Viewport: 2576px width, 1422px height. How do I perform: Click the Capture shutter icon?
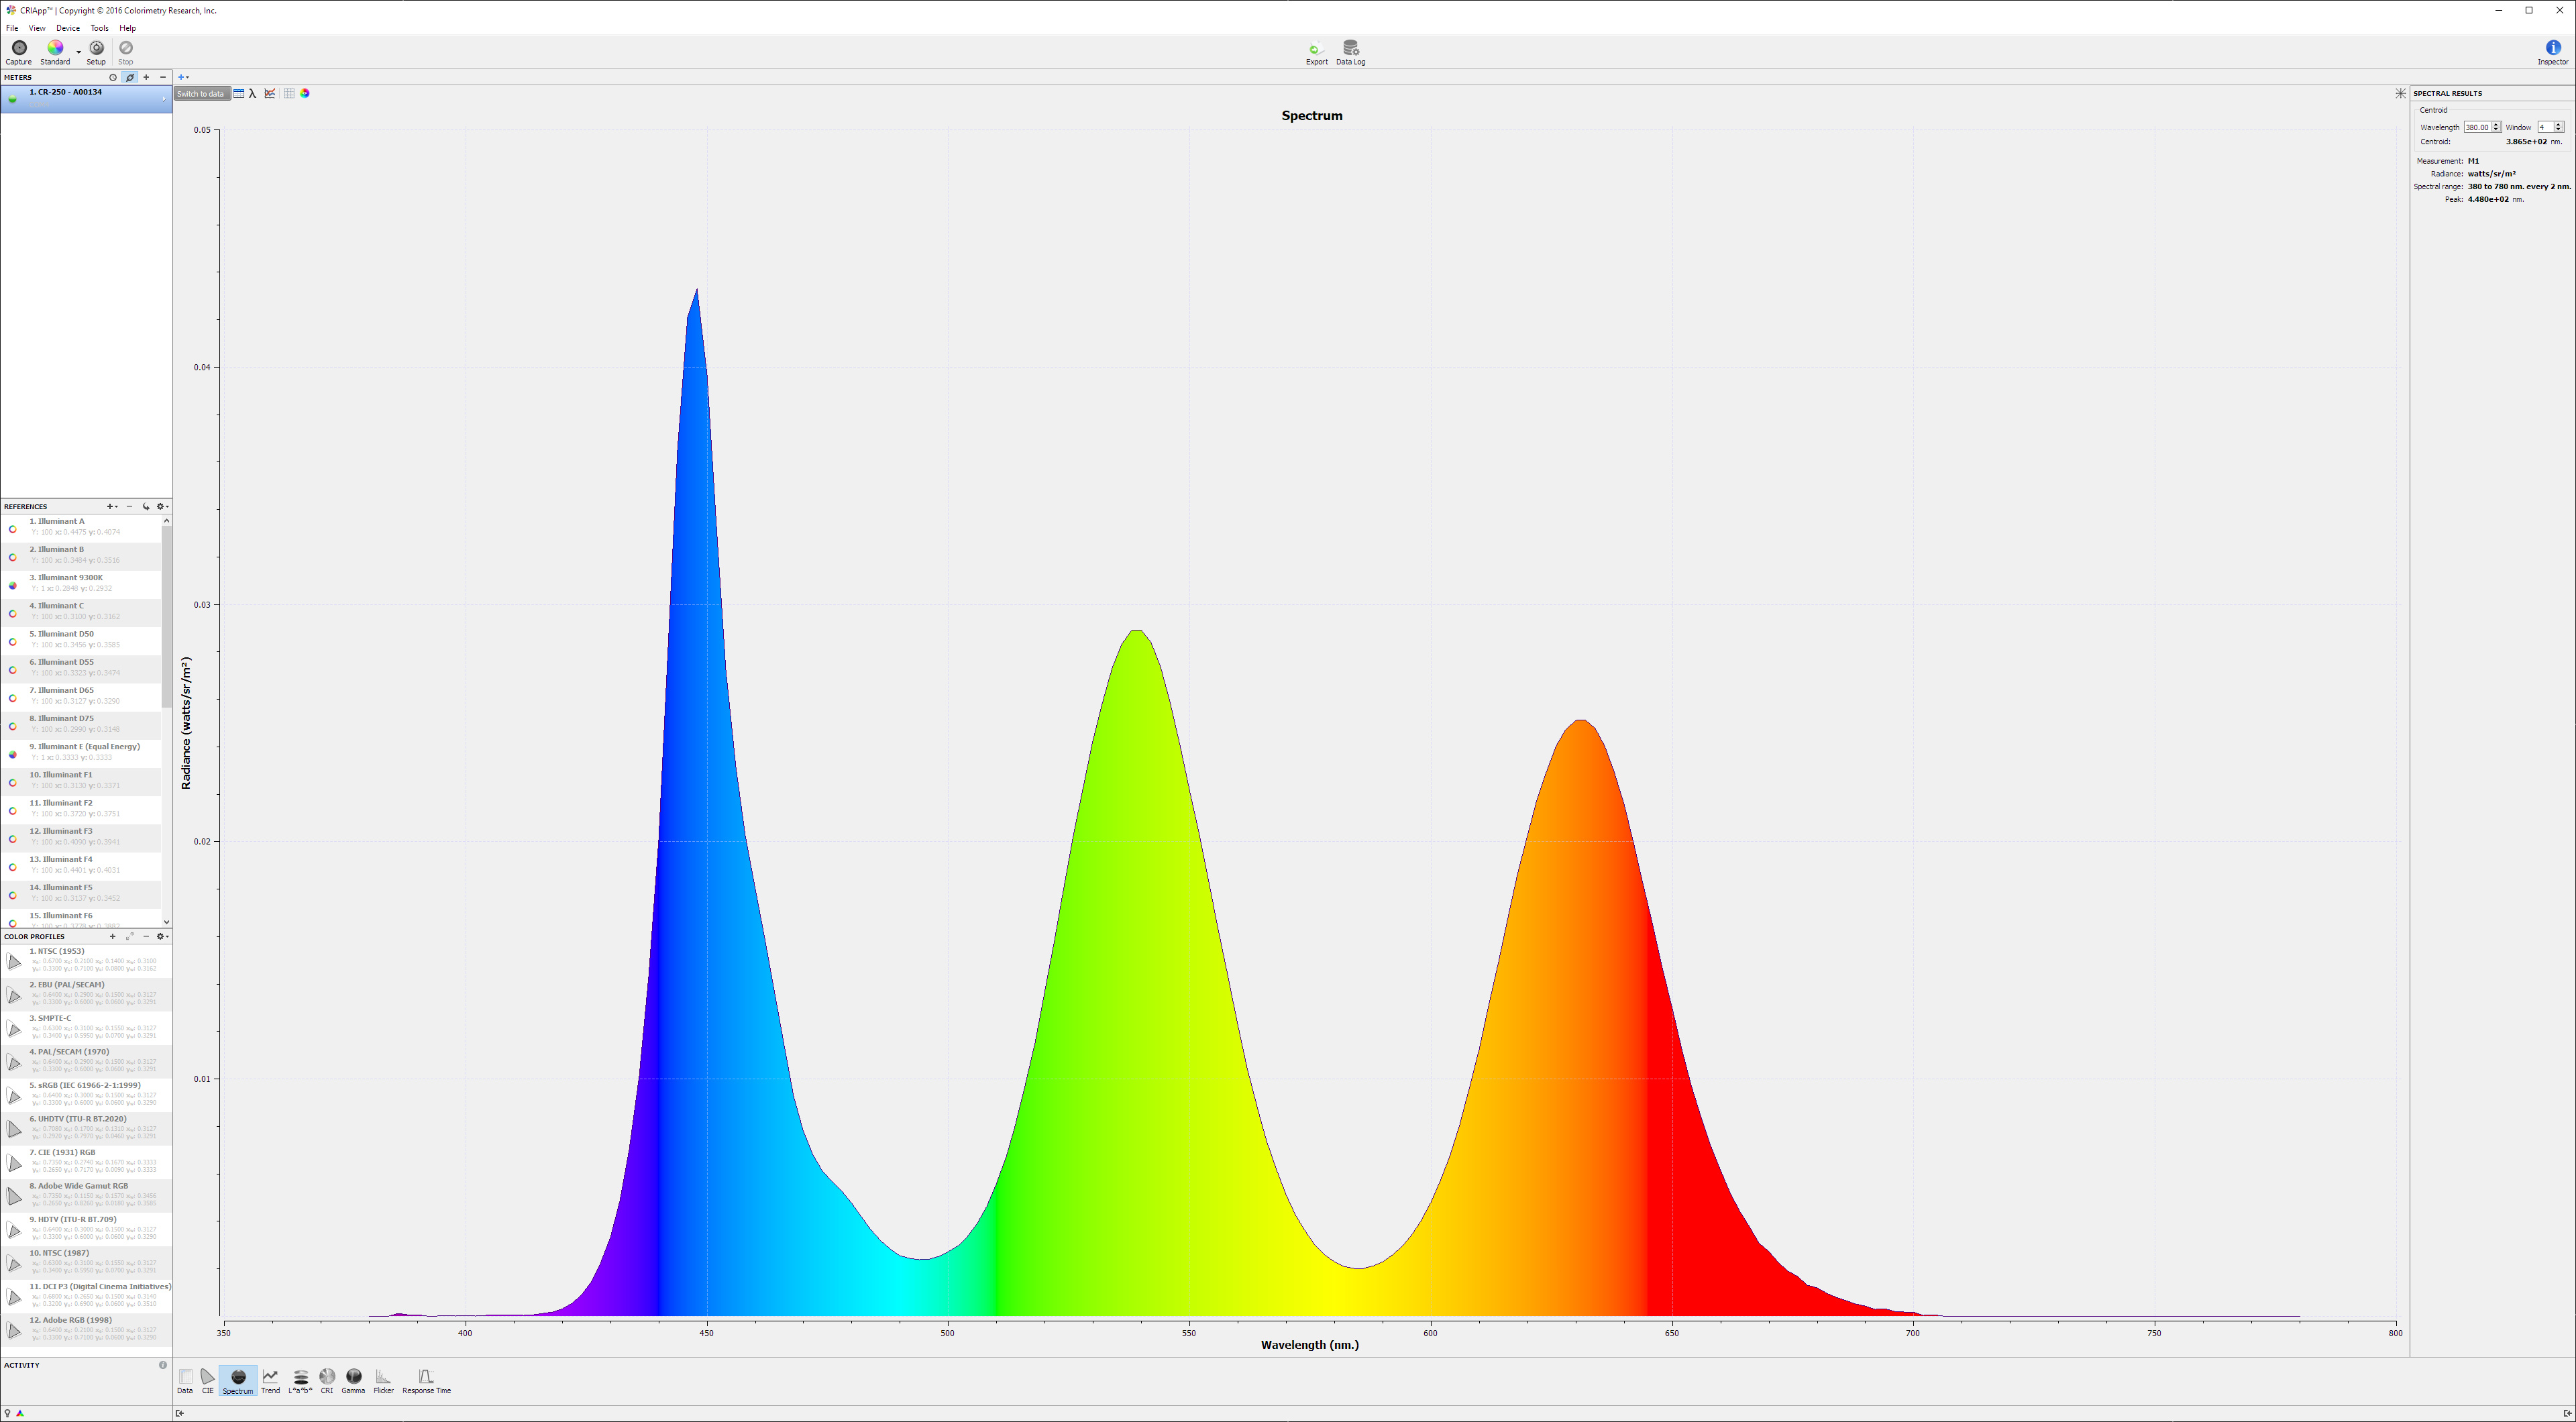click(18, 48)
